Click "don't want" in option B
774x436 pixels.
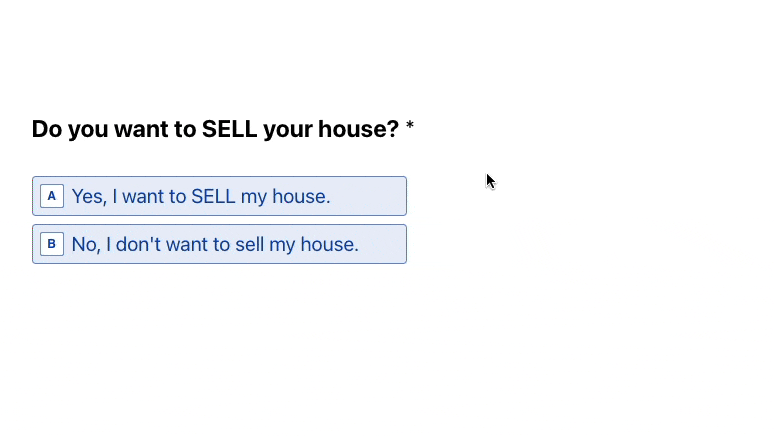click(162, 244)
